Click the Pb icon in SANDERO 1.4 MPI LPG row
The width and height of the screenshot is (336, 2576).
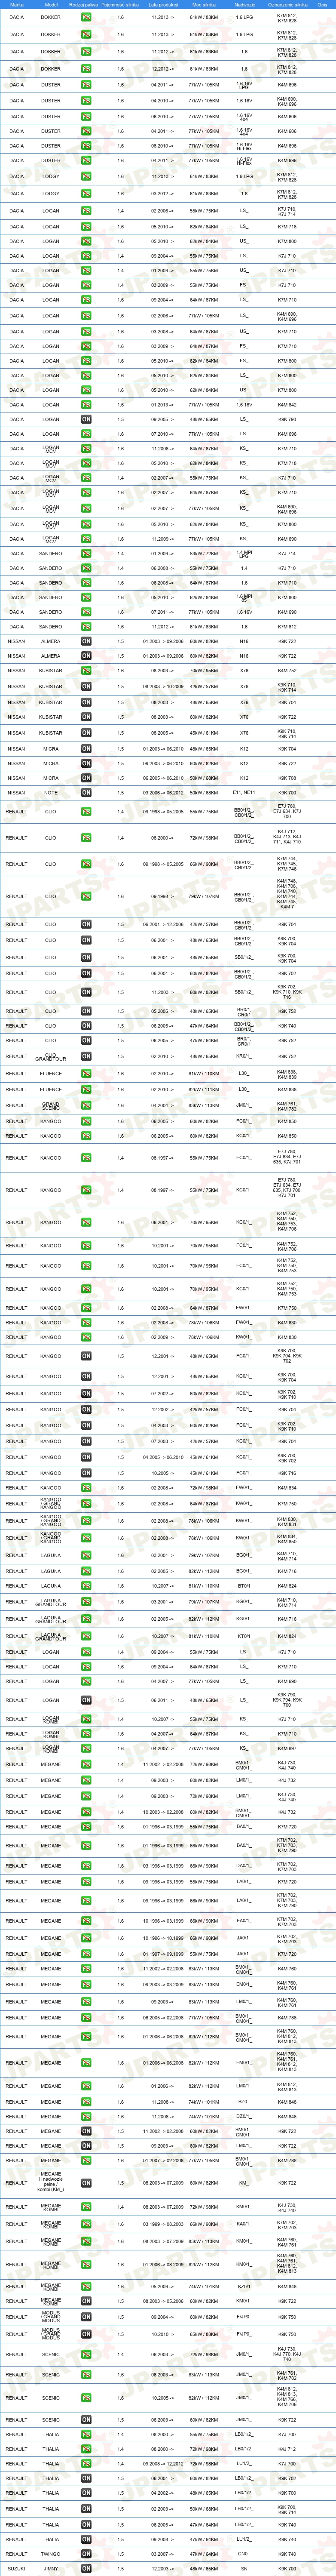[86, 553]
